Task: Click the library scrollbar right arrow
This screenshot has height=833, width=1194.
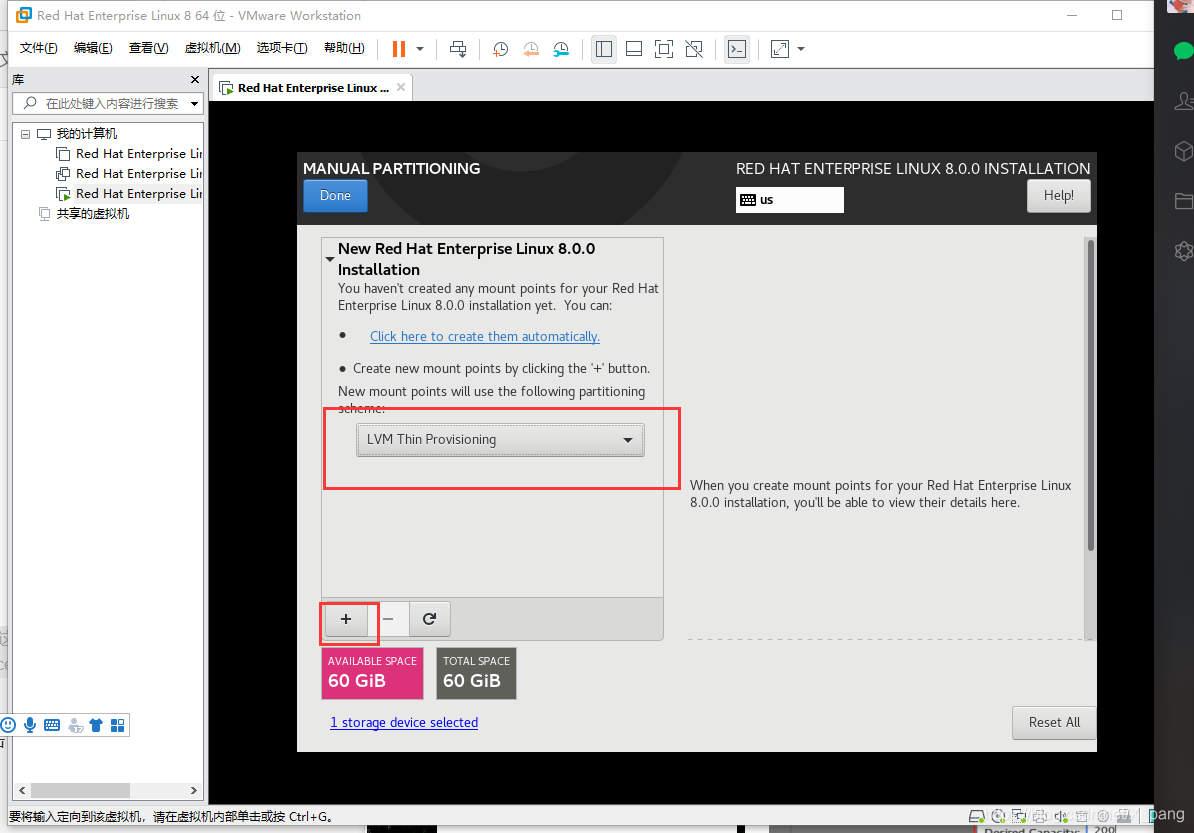Action: coord(193,790)
